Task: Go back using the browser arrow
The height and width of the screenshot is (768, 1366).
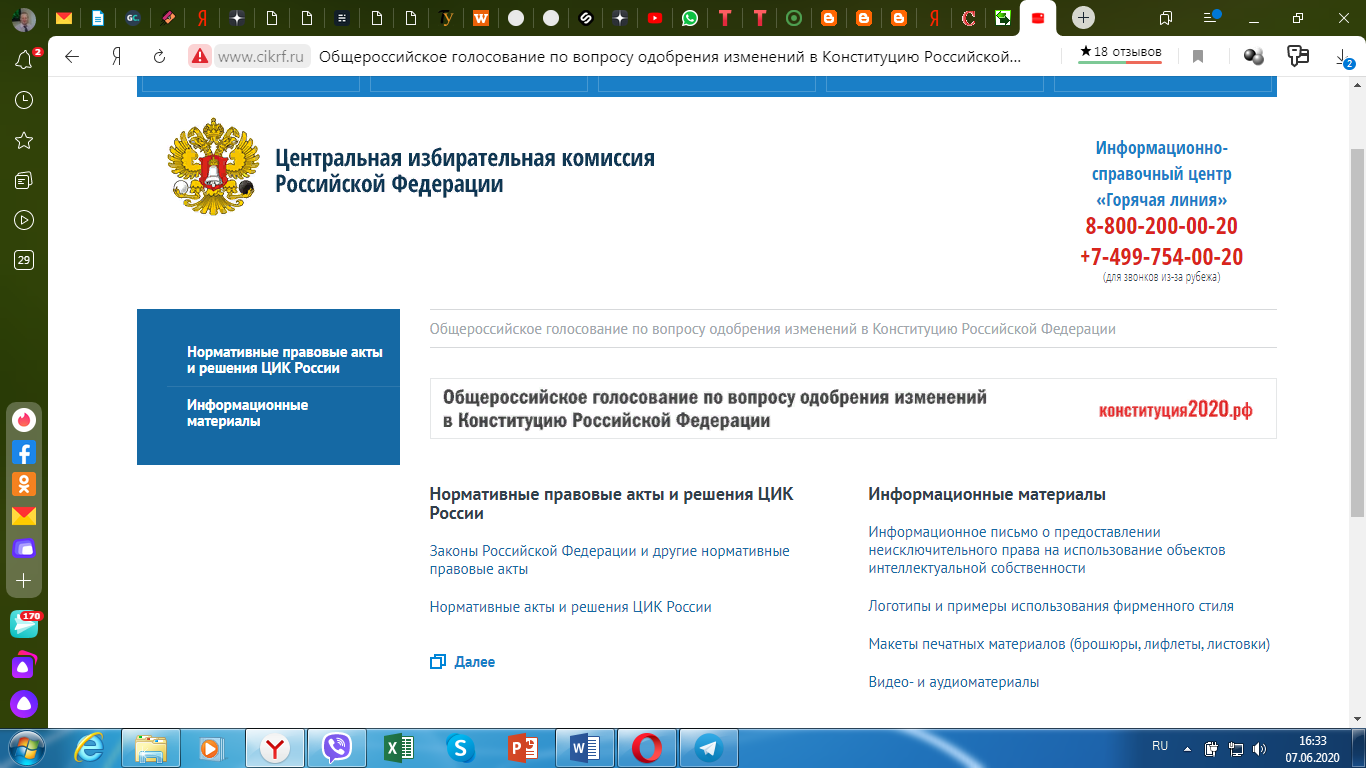Action: pyautogui.click(x=72, y=56)
